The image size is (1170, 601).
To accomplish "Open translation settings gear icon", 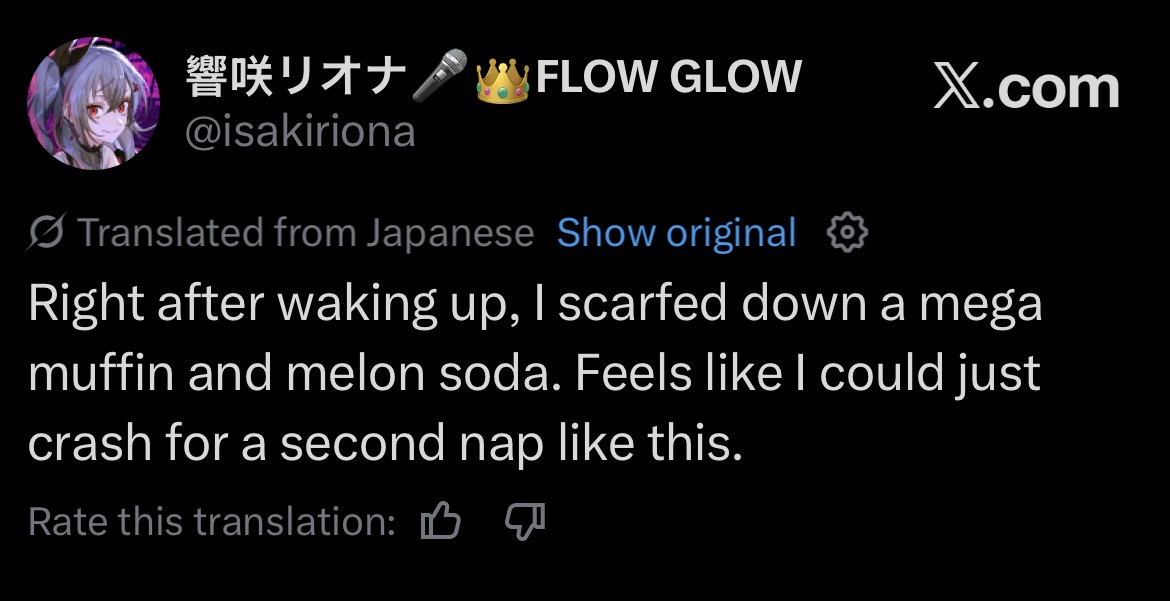I will click(x=847, y=233).
